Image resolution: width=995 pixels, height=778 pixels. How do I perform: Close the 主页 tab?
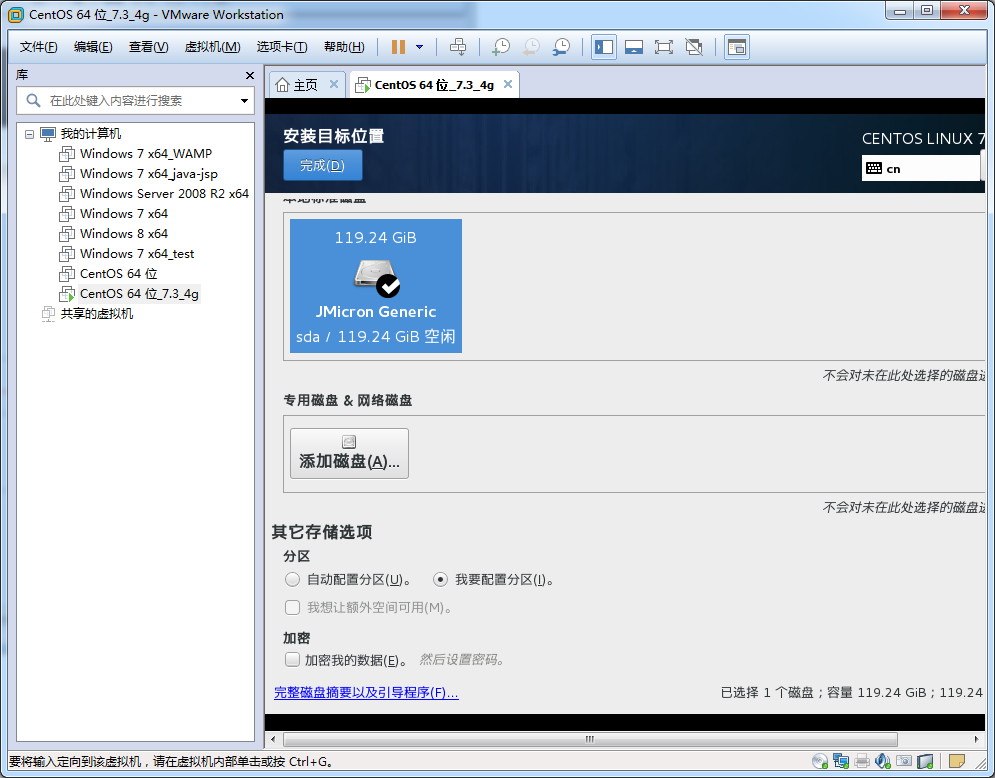point(334,84)
